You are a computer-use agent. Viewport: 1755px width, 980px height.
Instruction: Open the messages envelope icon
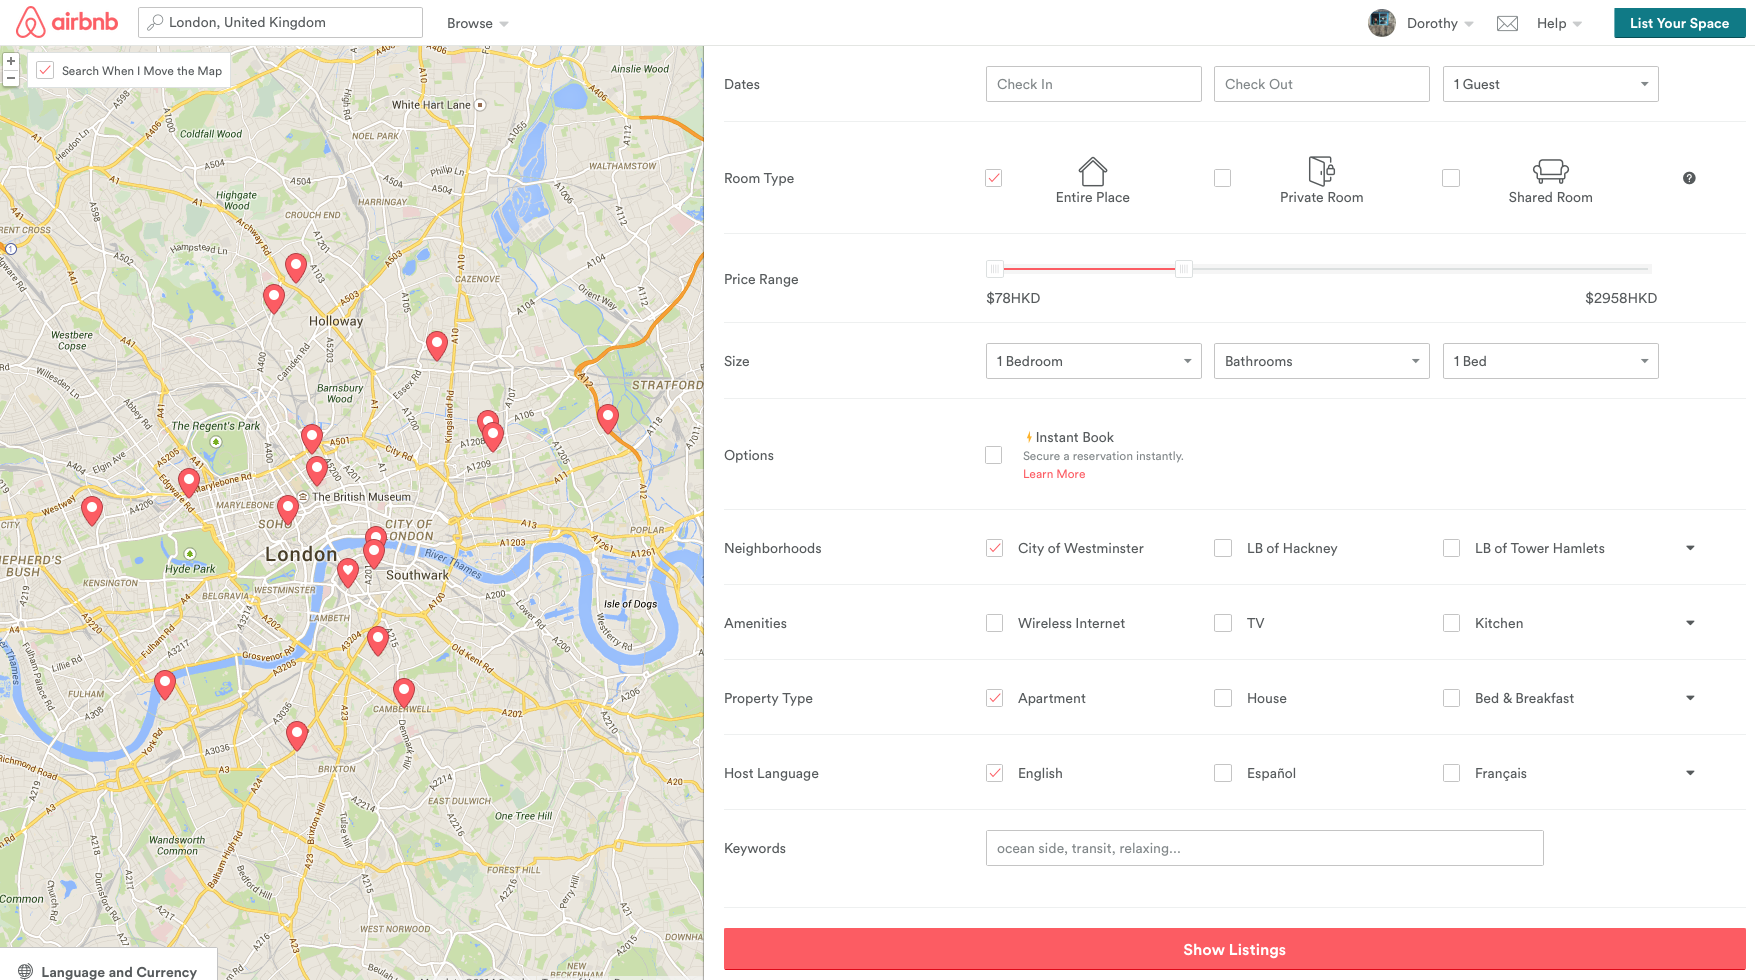pyautogui.click(x=1507, y=24)
